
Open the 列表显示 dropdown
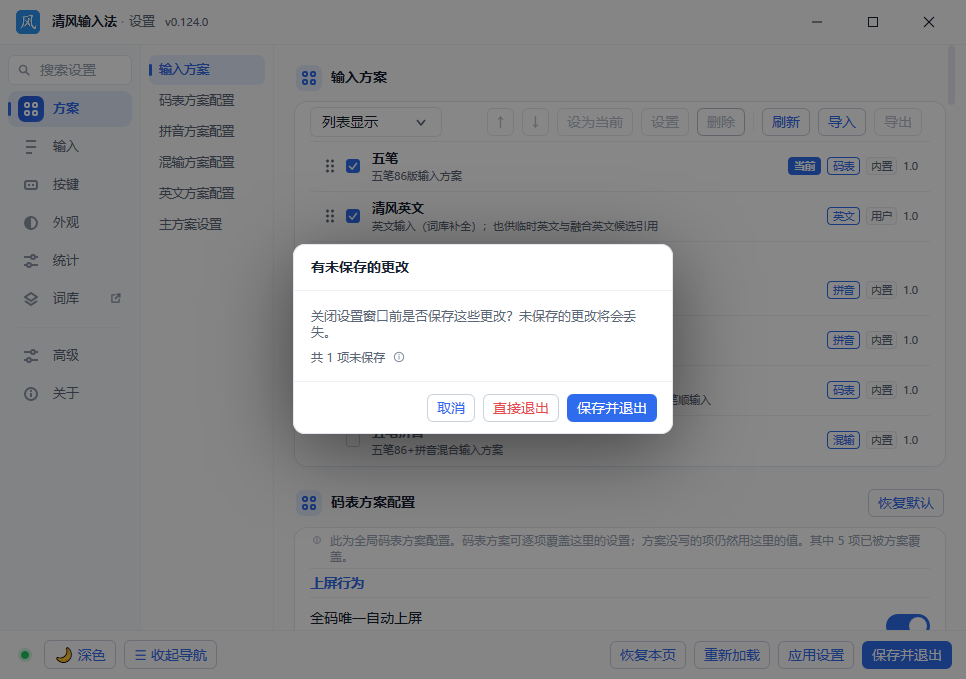376,122
